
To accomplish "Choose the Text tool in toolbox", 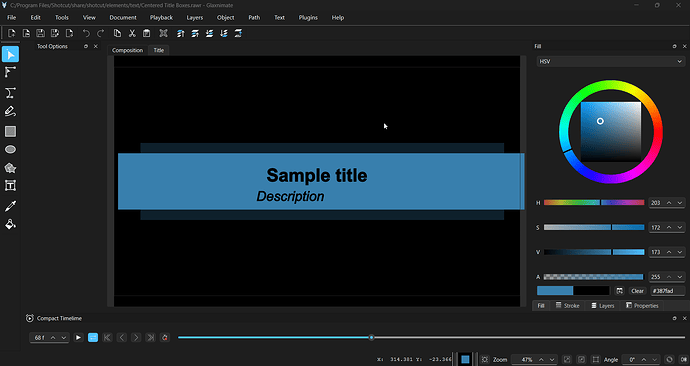I will point(11,186).
